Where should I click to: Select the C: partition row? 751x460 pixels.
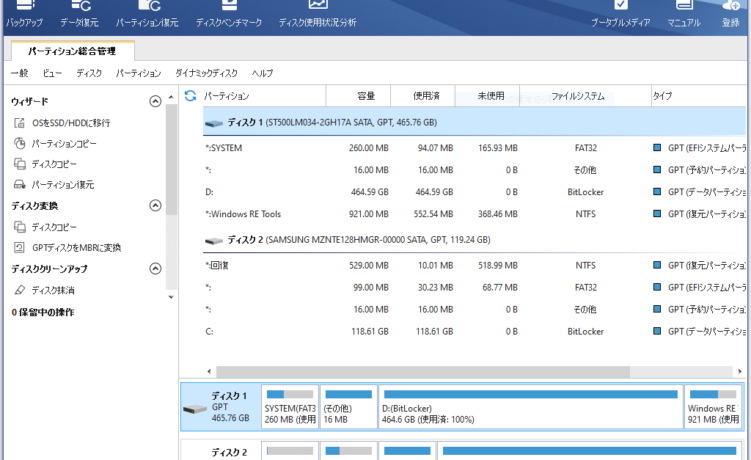coord(474,331)
